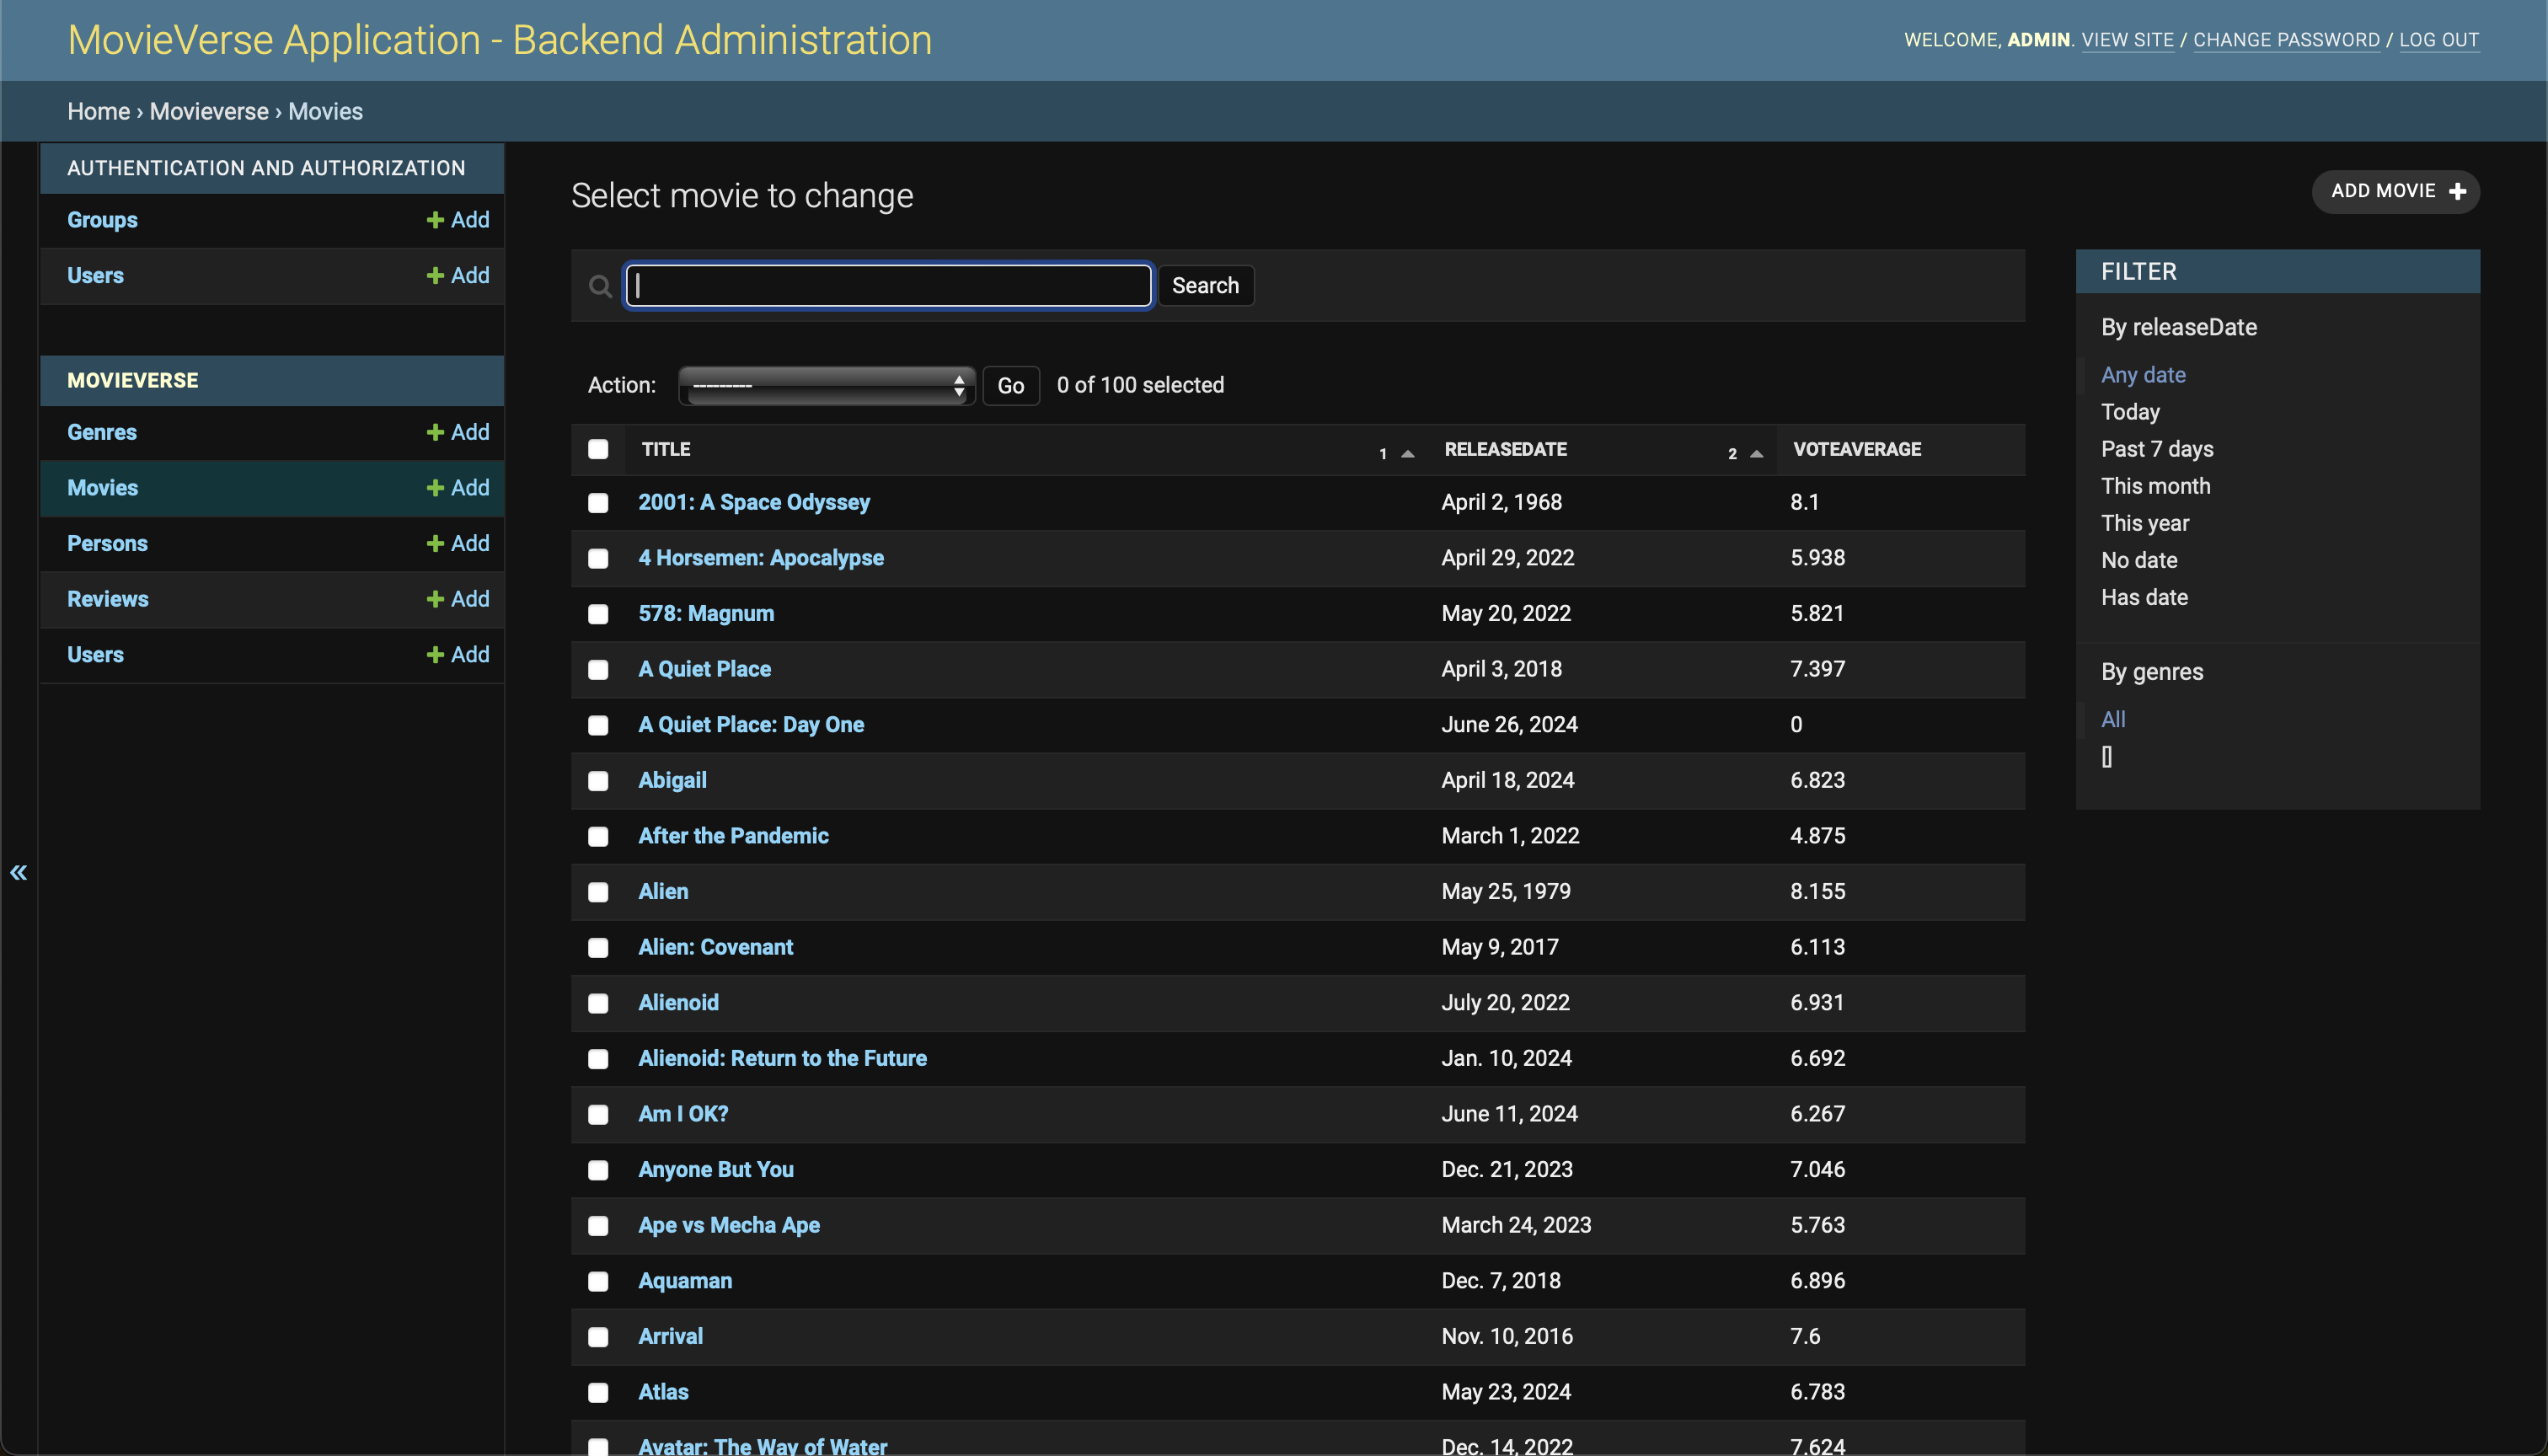Open movie 2001: A Space Odyssey
The width and height of the screenshot is (2548, 1456).
(x=754, y=502)
